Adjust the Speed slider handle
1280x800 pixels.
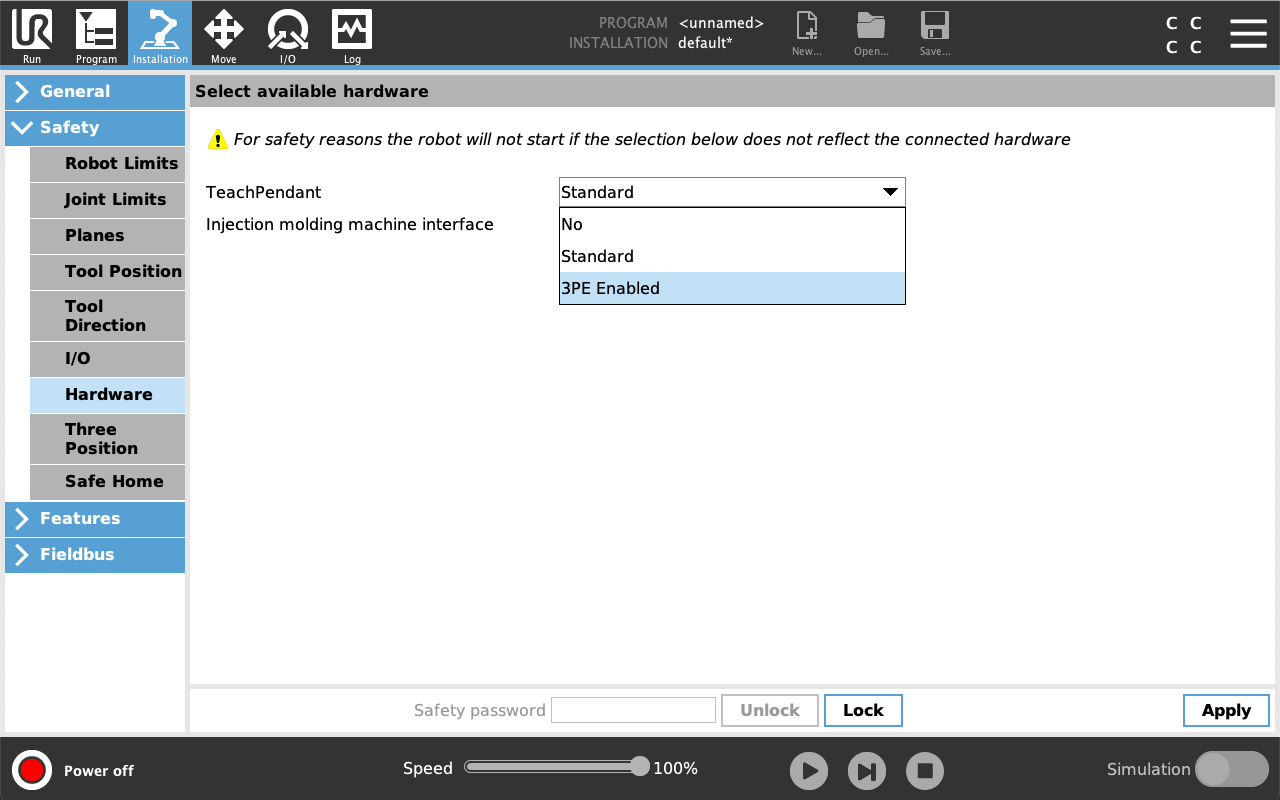click(640, 767)
